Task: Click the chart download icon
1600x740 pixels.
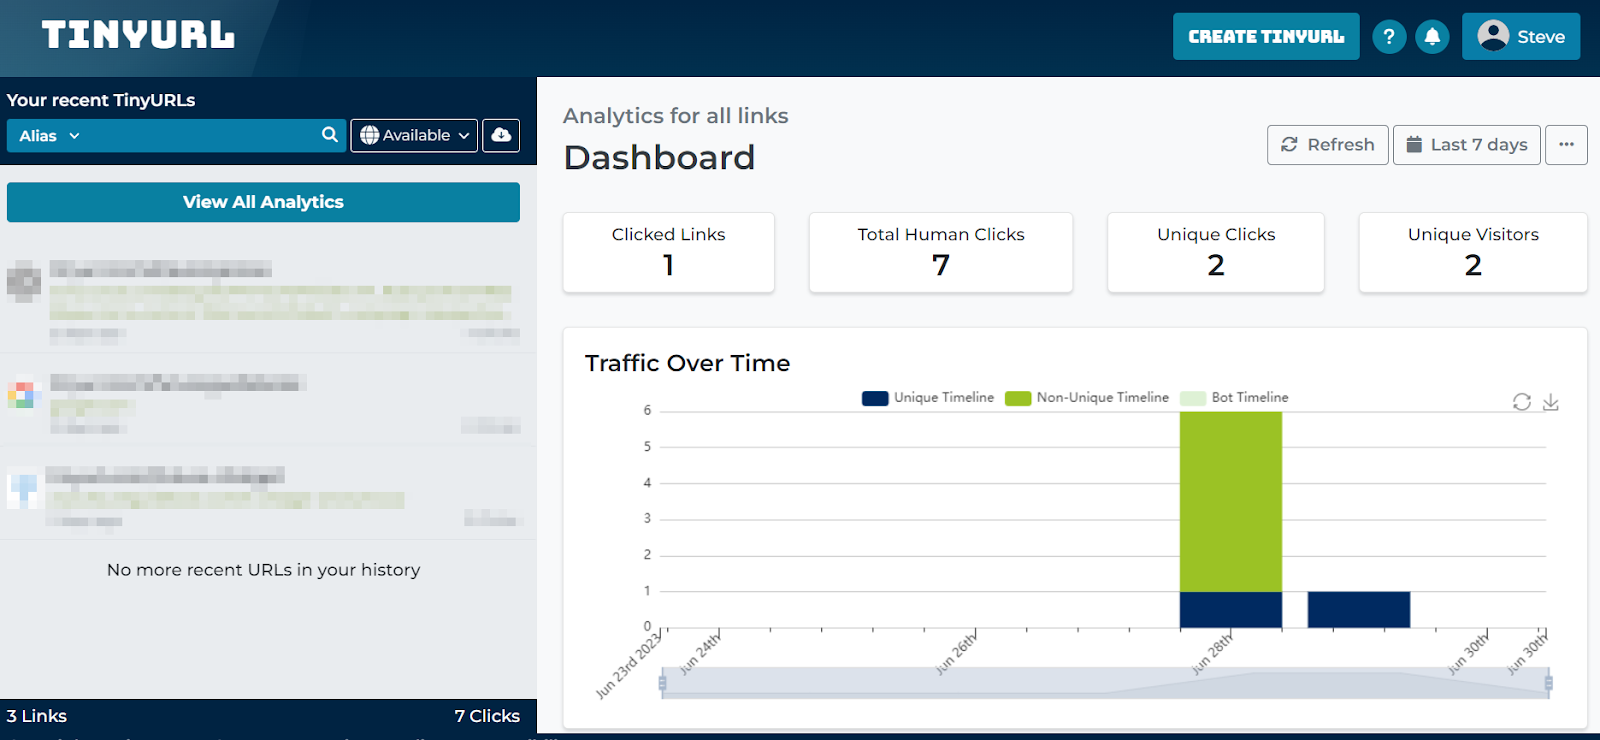Action: (1550, 402)
